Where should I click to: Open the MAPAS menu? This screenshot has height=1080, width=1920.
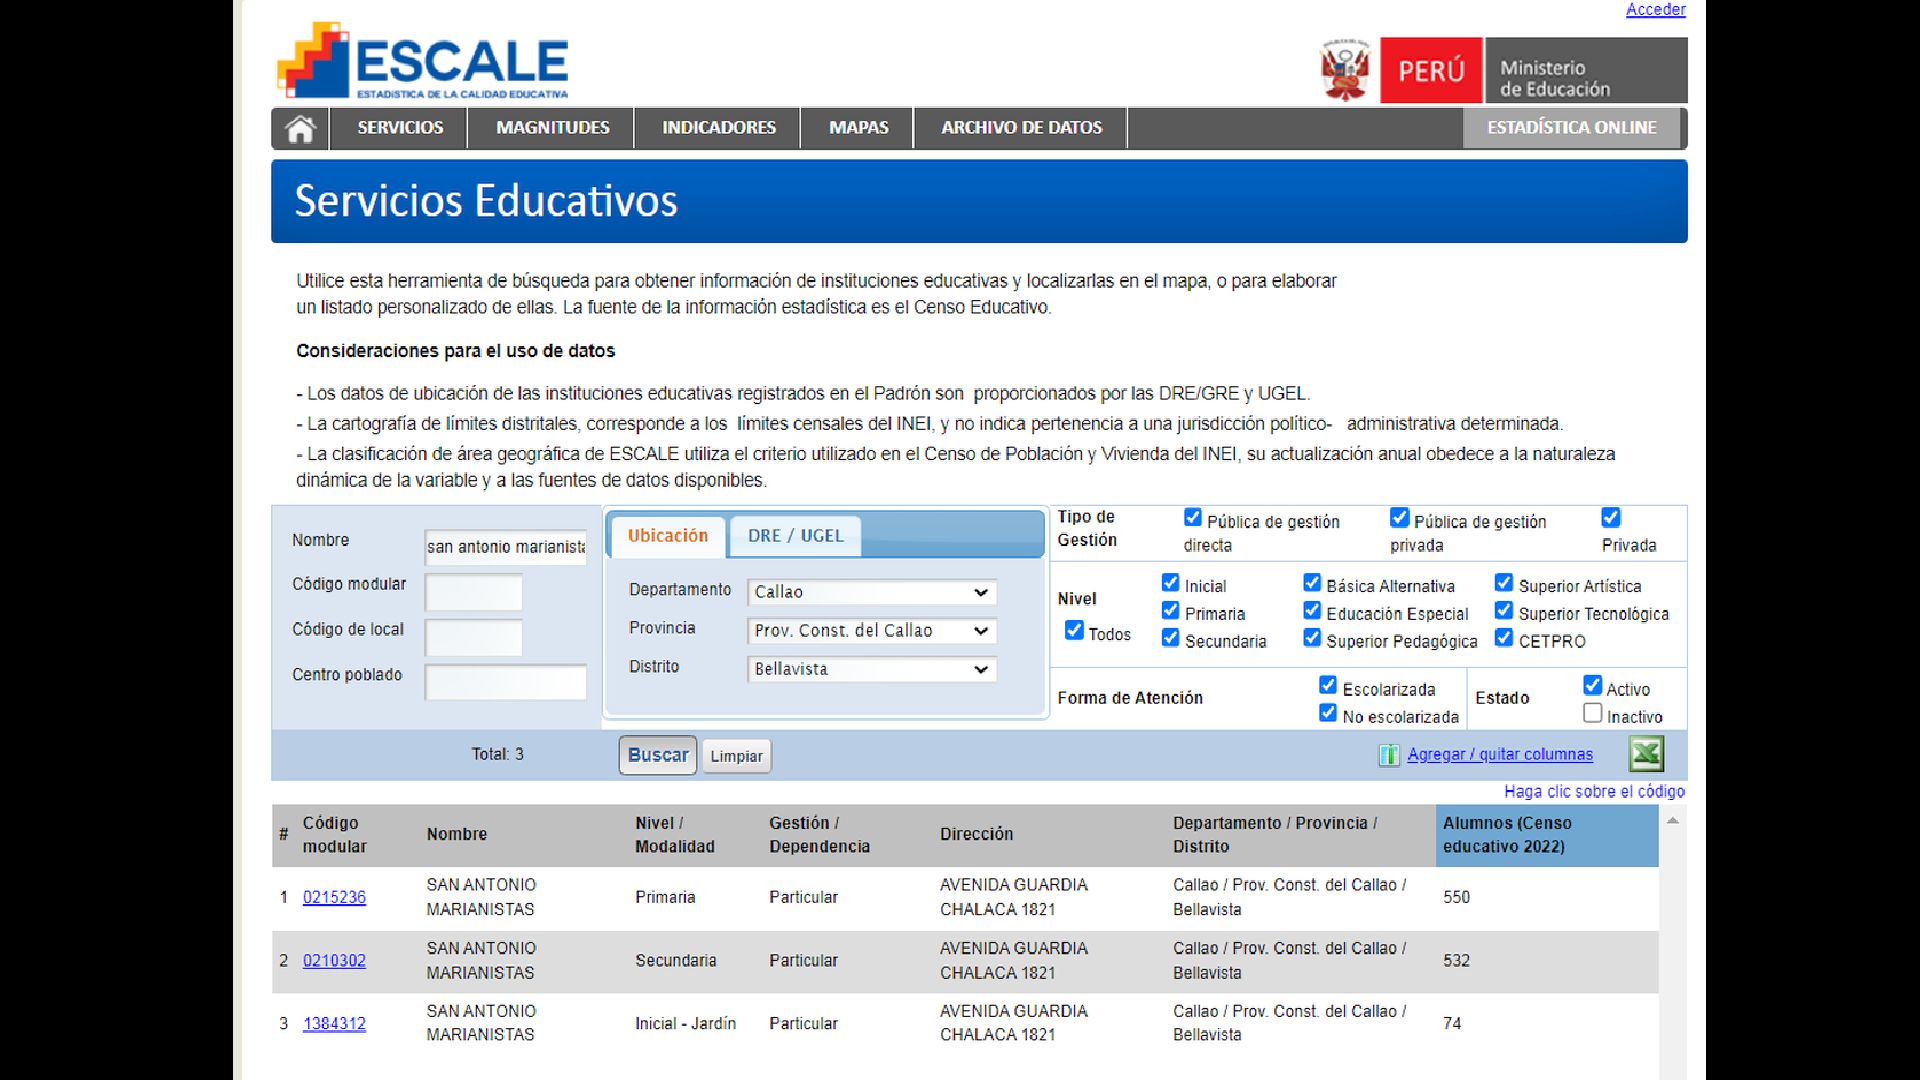[858, 128]
